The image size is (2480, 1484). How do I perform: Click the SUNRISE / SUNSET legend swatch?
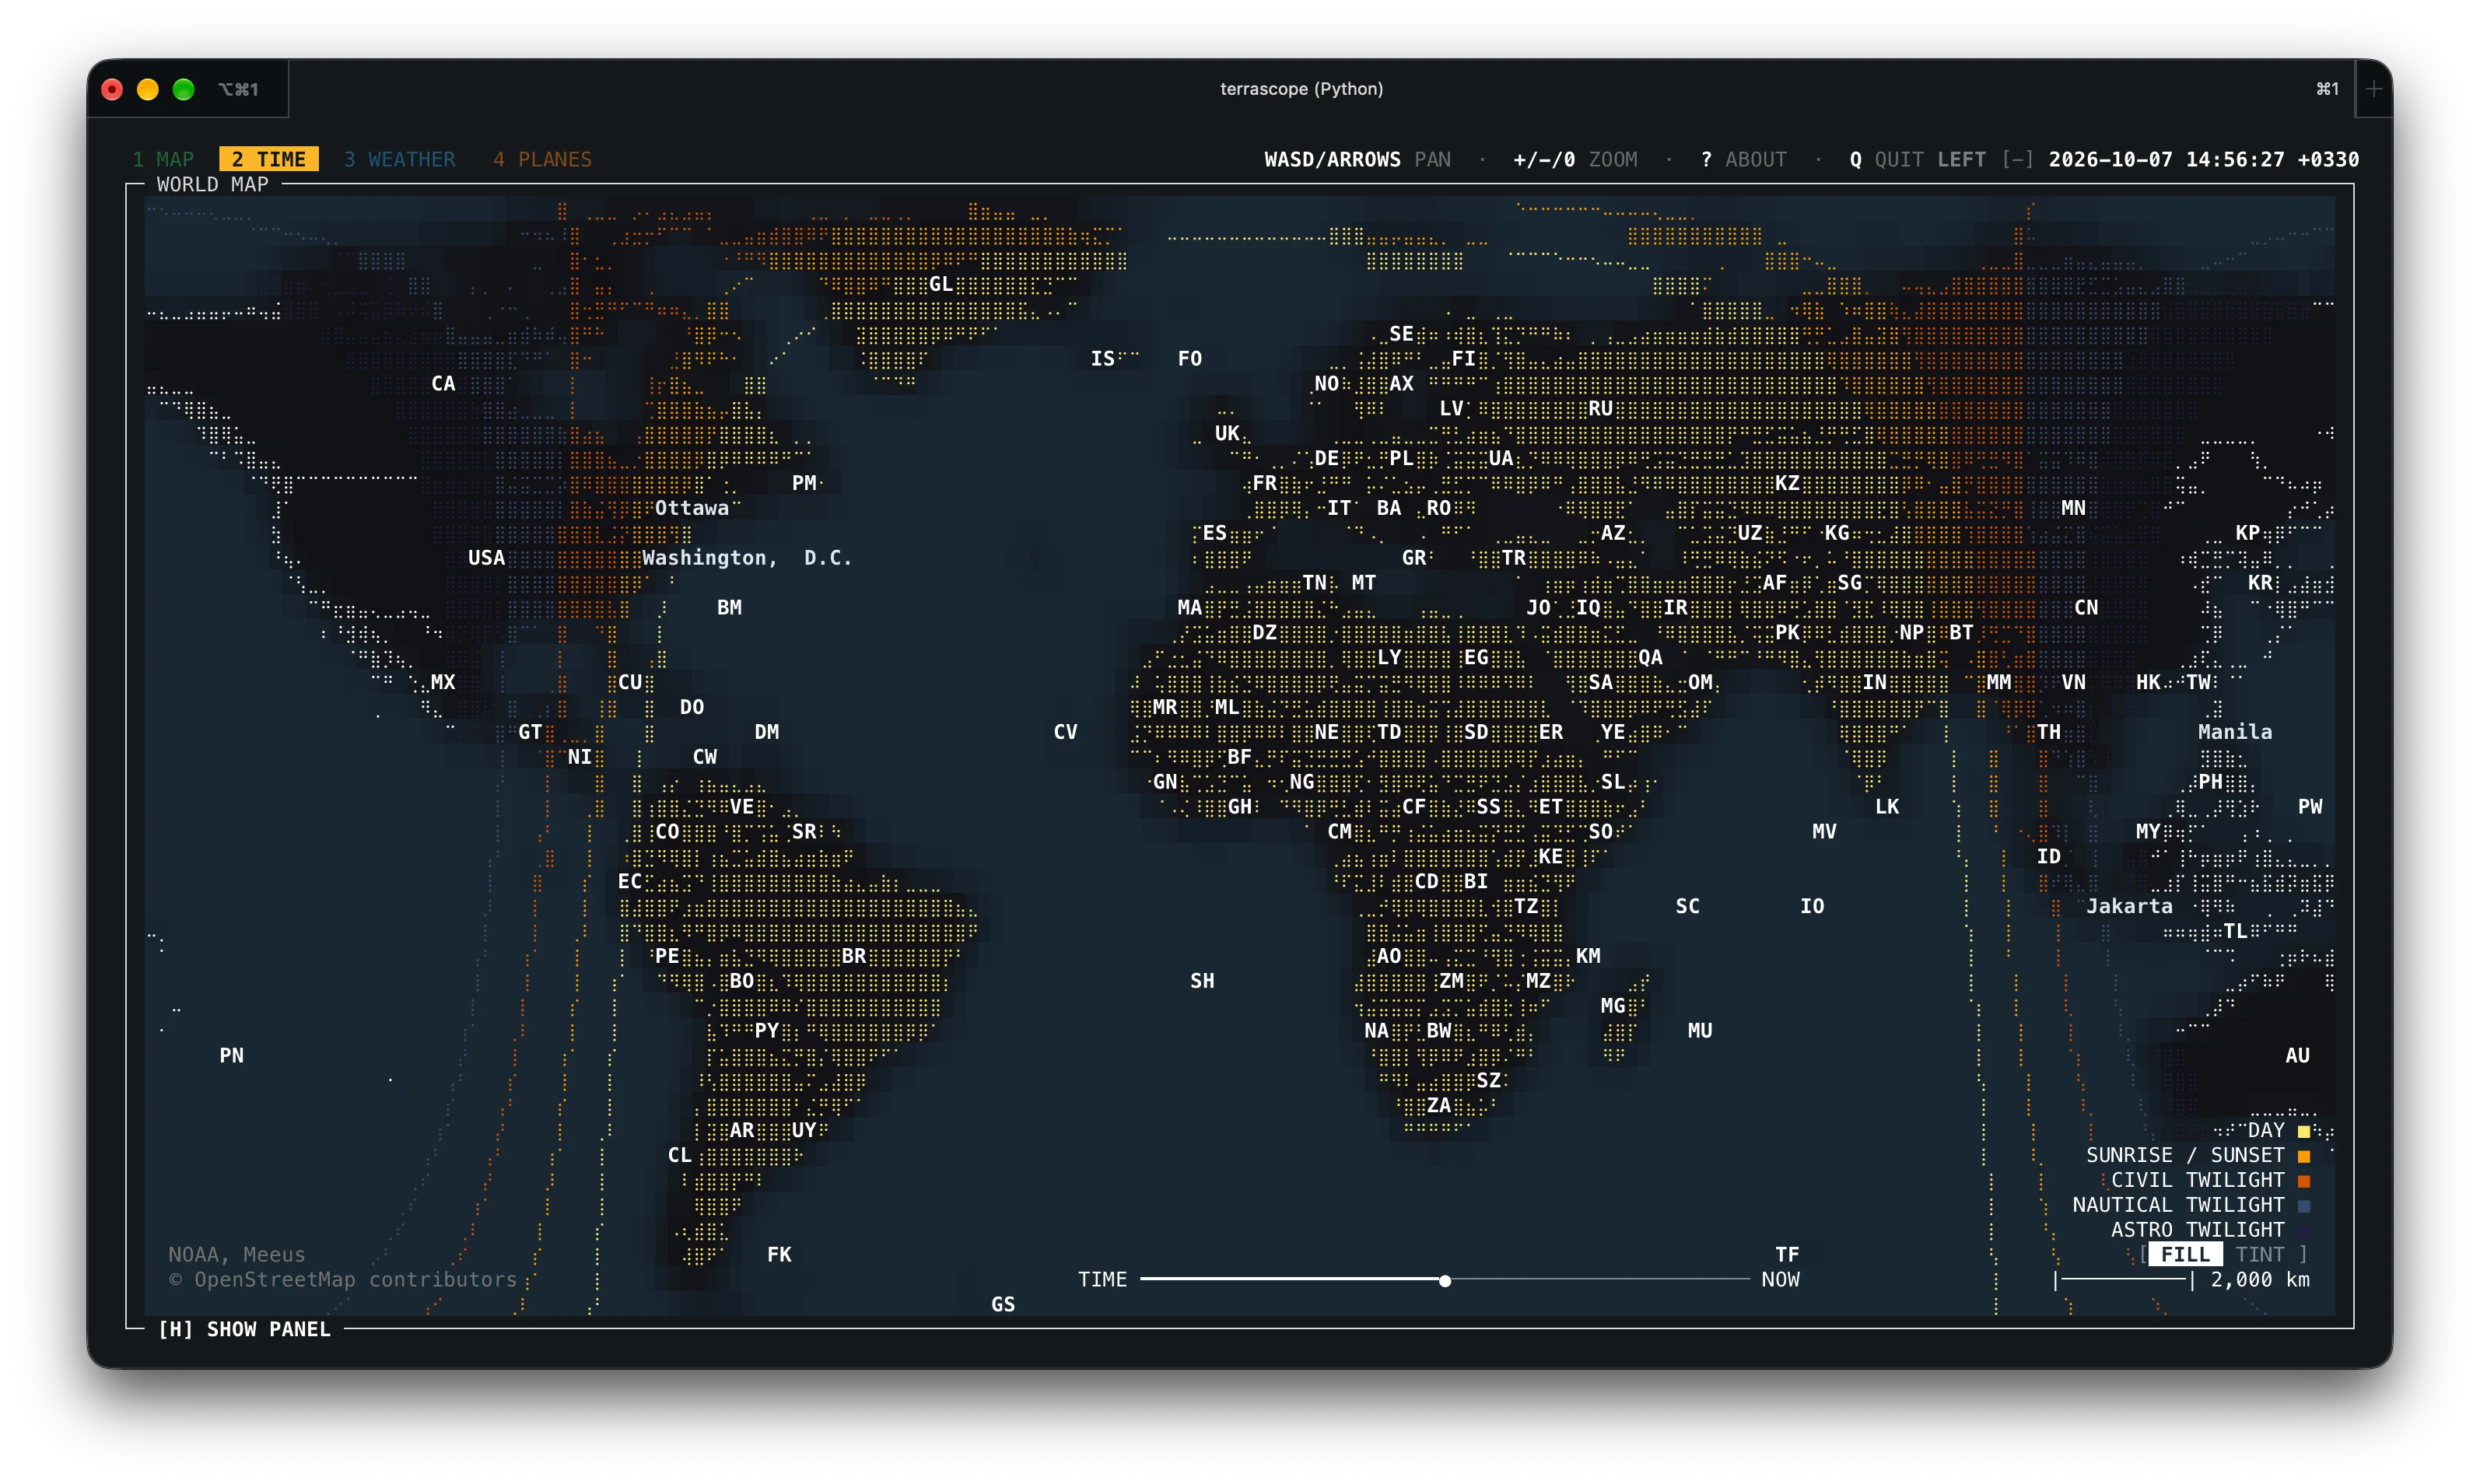2304,1156
